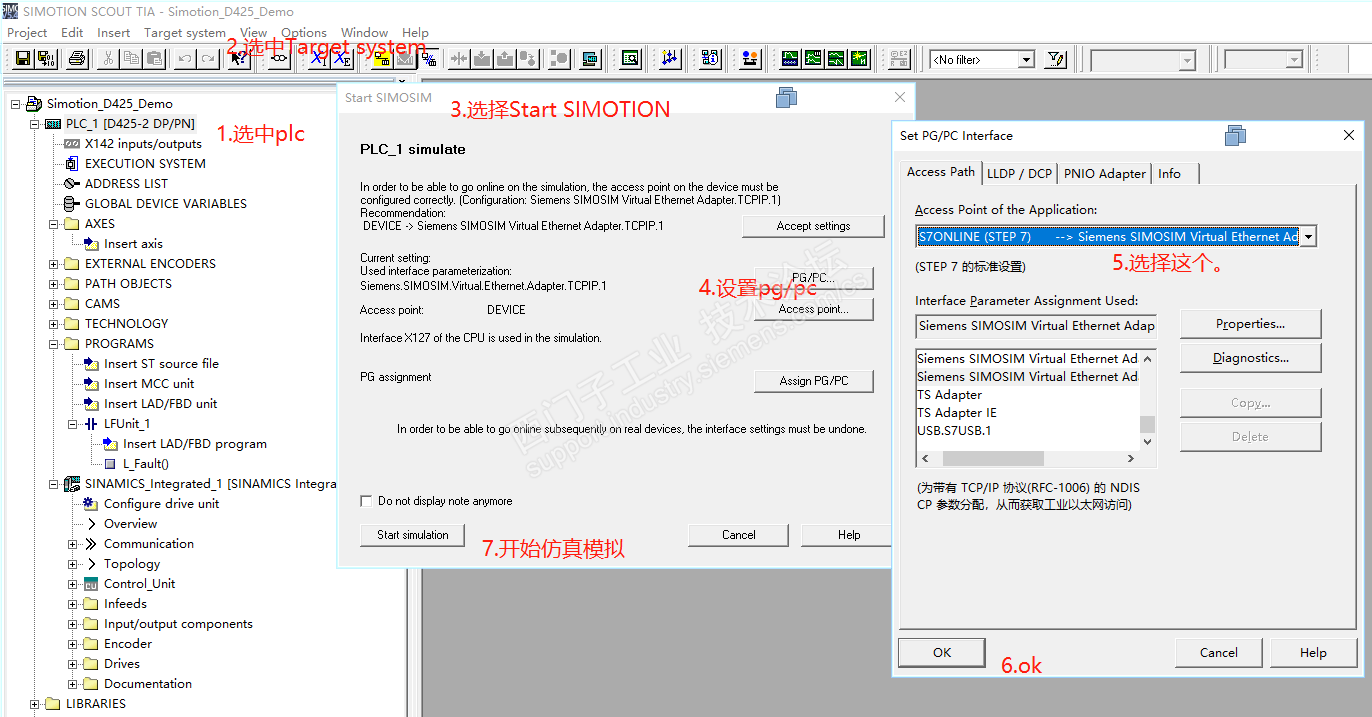
Task: Open the Insert menu
Action: click(113, 32)
